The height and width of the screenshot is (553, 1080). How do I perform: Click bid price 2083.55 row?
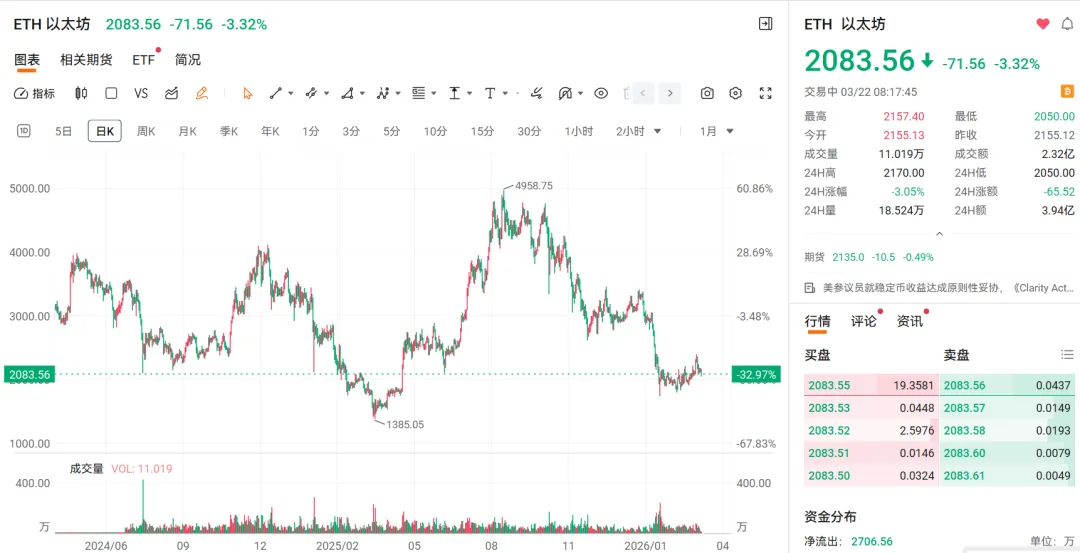pos(872,386)
